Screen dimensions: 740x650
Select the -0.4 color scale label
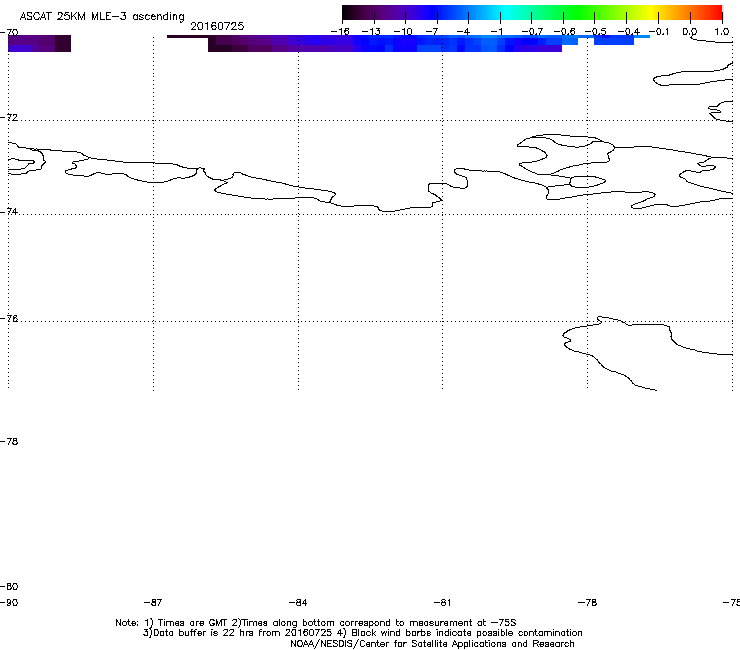point(628,32)
